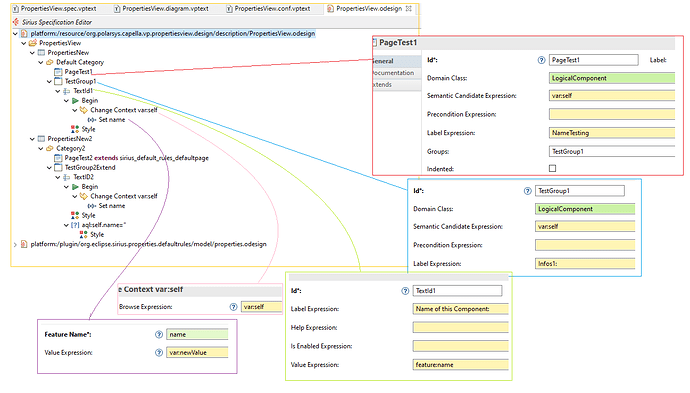690x393 pixels.
Task: Click the Default Category icon
Action: point(50,62)
